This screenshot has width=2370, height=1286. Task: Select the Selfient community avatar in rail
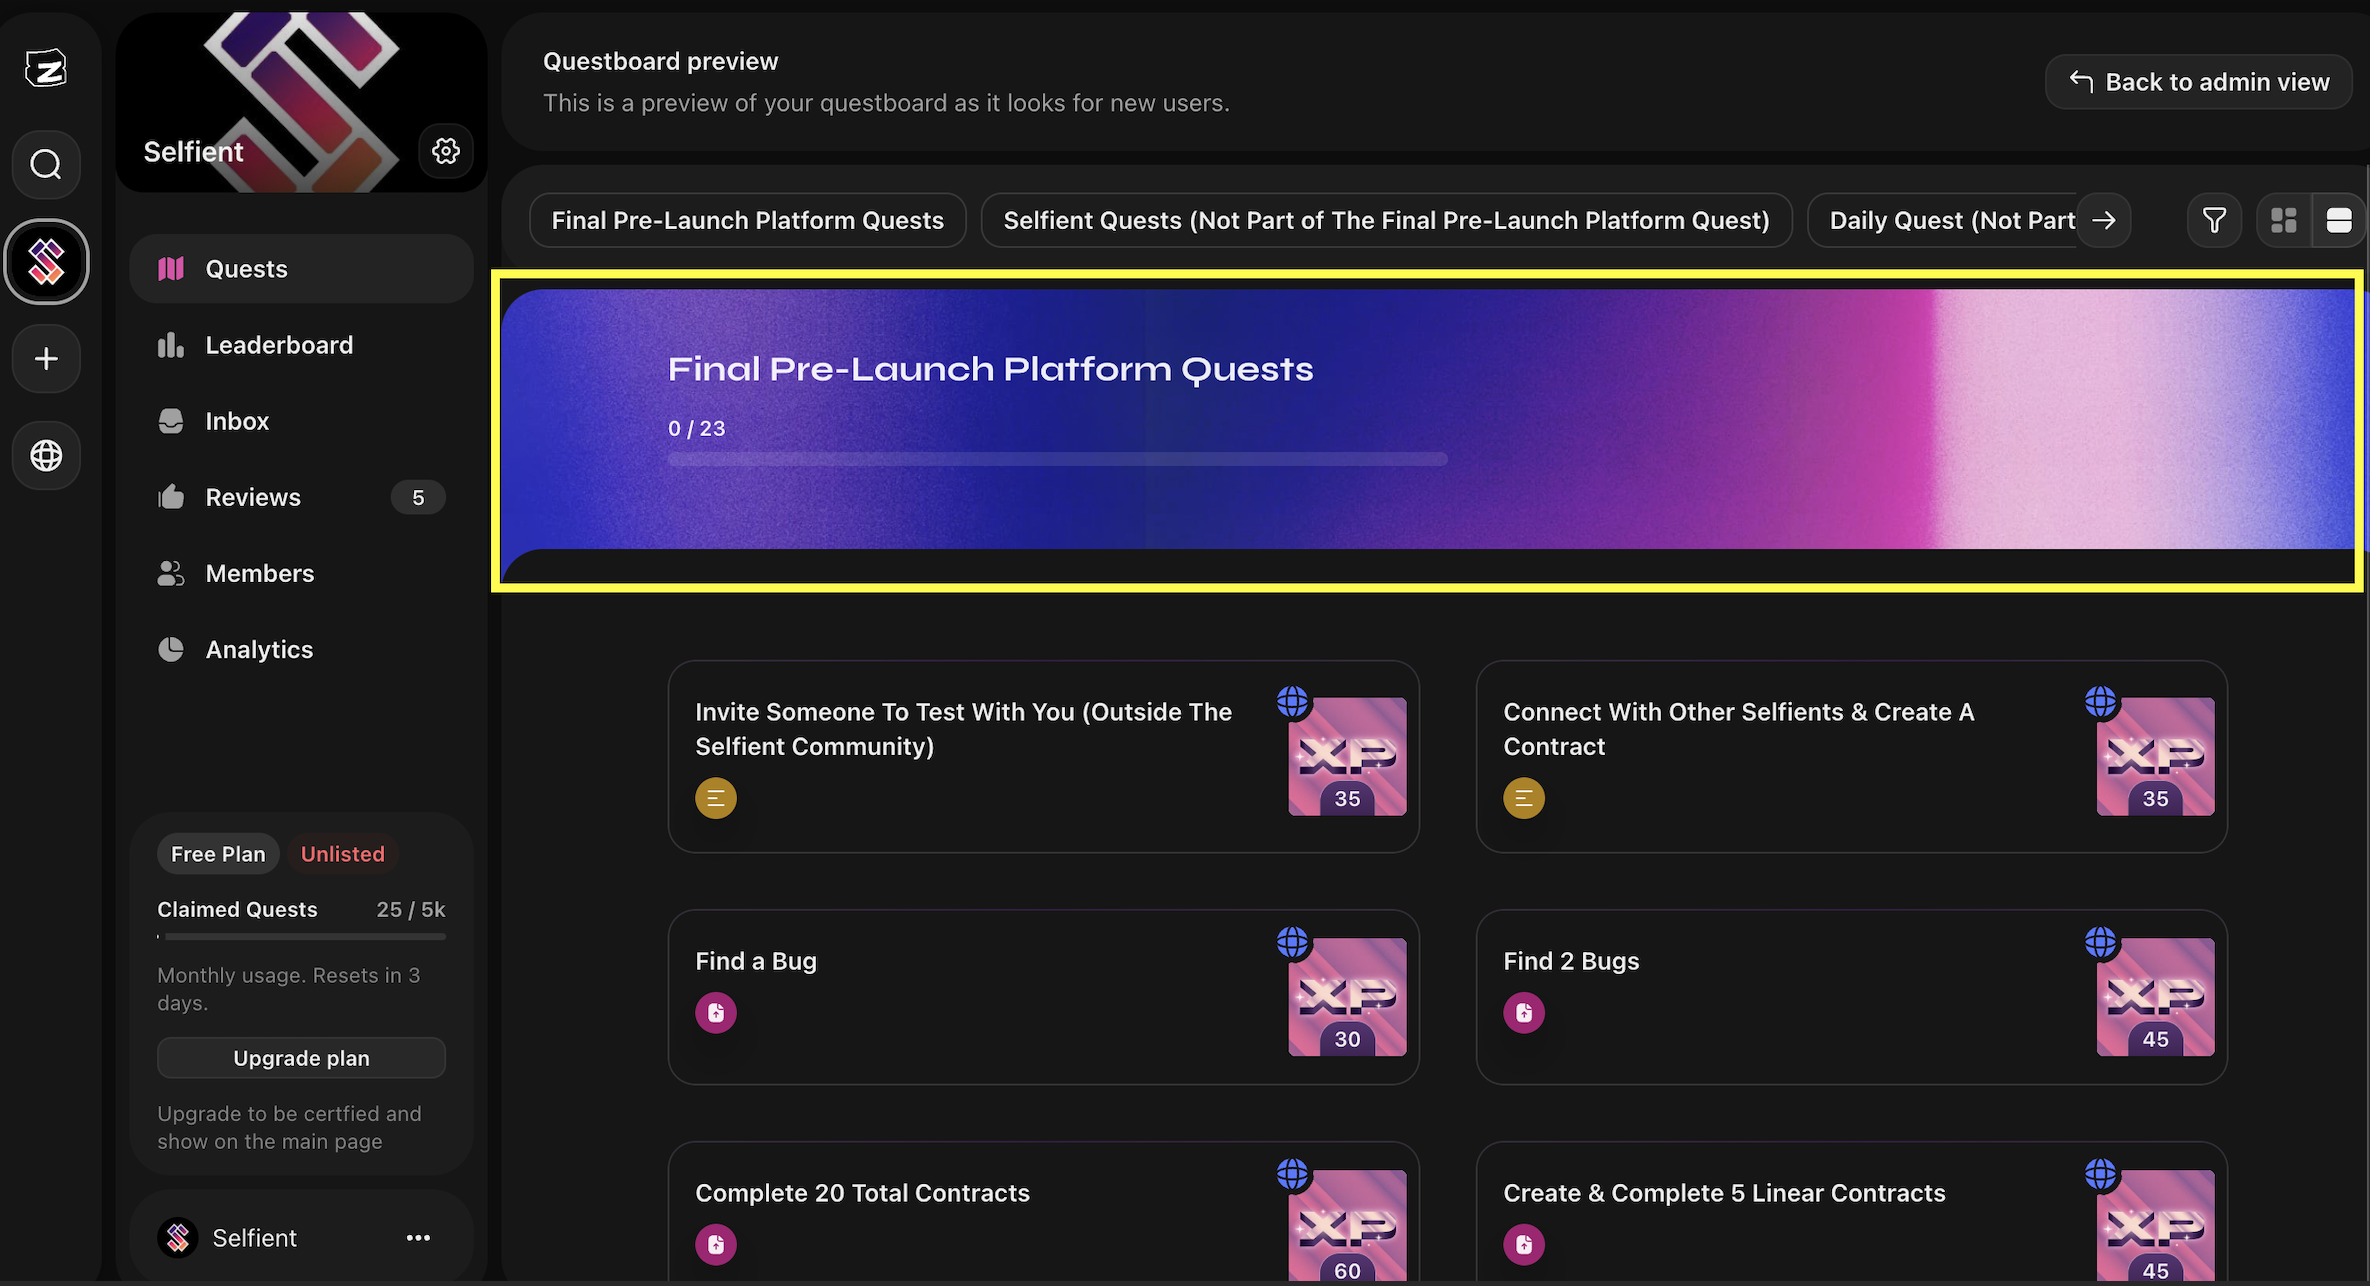46,262
